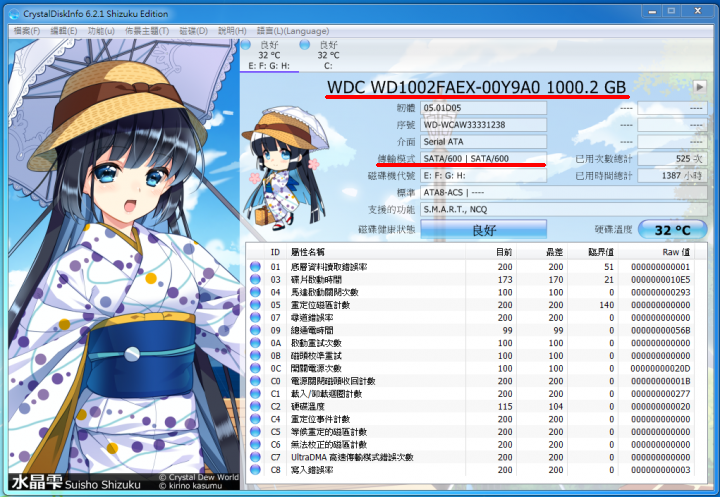Open the 編輯(E) menu
The width and height of the screenshot is (720, 497).
click(x=63, y=31)
